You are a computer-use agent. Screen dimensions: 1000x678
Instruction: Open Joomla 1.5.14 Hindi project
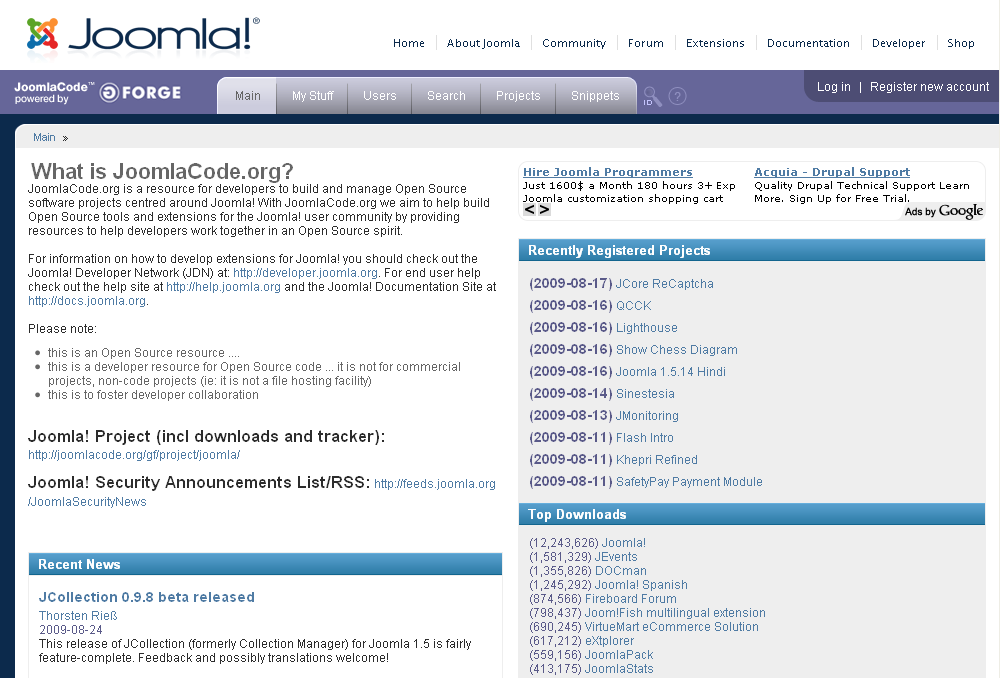(x=670, y=372)
